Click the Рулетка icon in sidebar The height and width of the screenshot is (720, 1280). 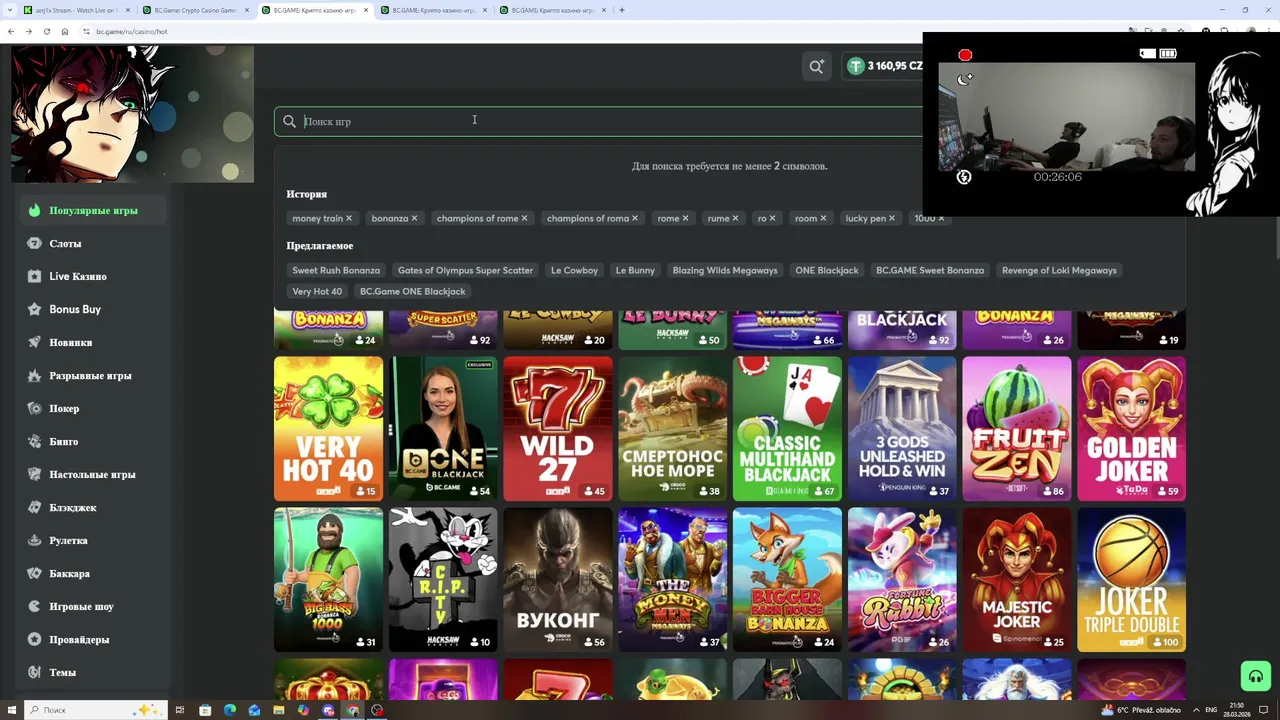pyautogui.click(x=35, y=540)
